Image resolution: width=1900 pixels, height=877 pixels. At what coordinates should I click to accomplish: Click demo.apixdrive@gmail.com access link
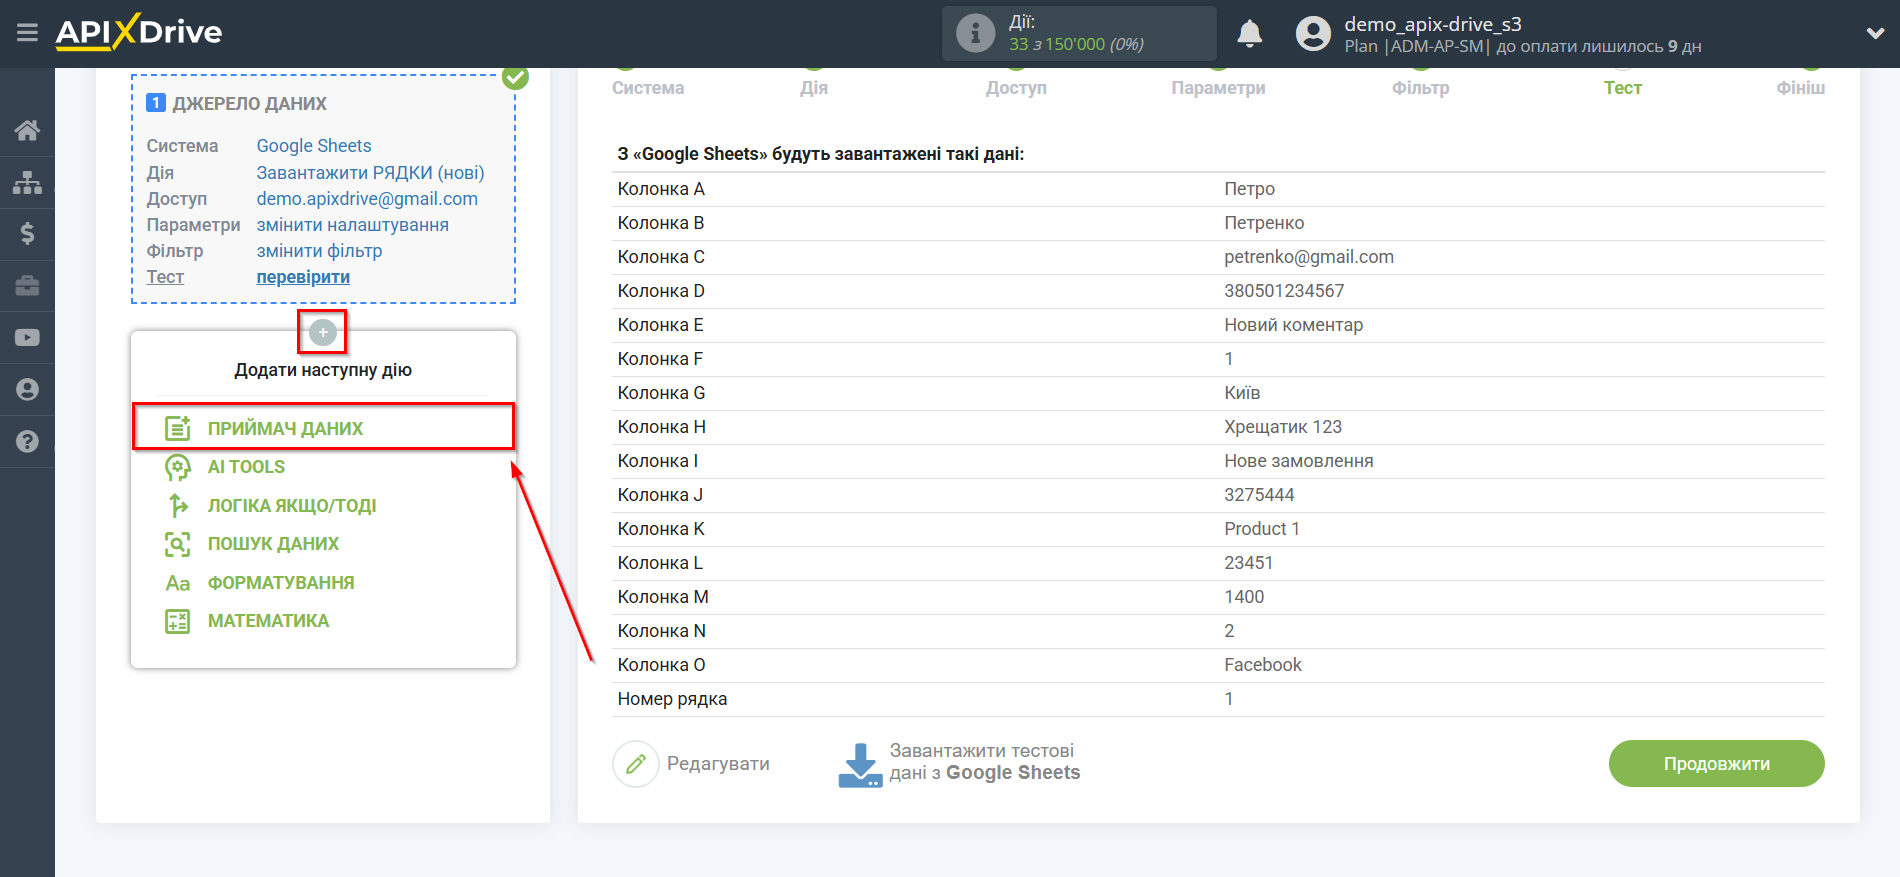(x=367, y=199)
